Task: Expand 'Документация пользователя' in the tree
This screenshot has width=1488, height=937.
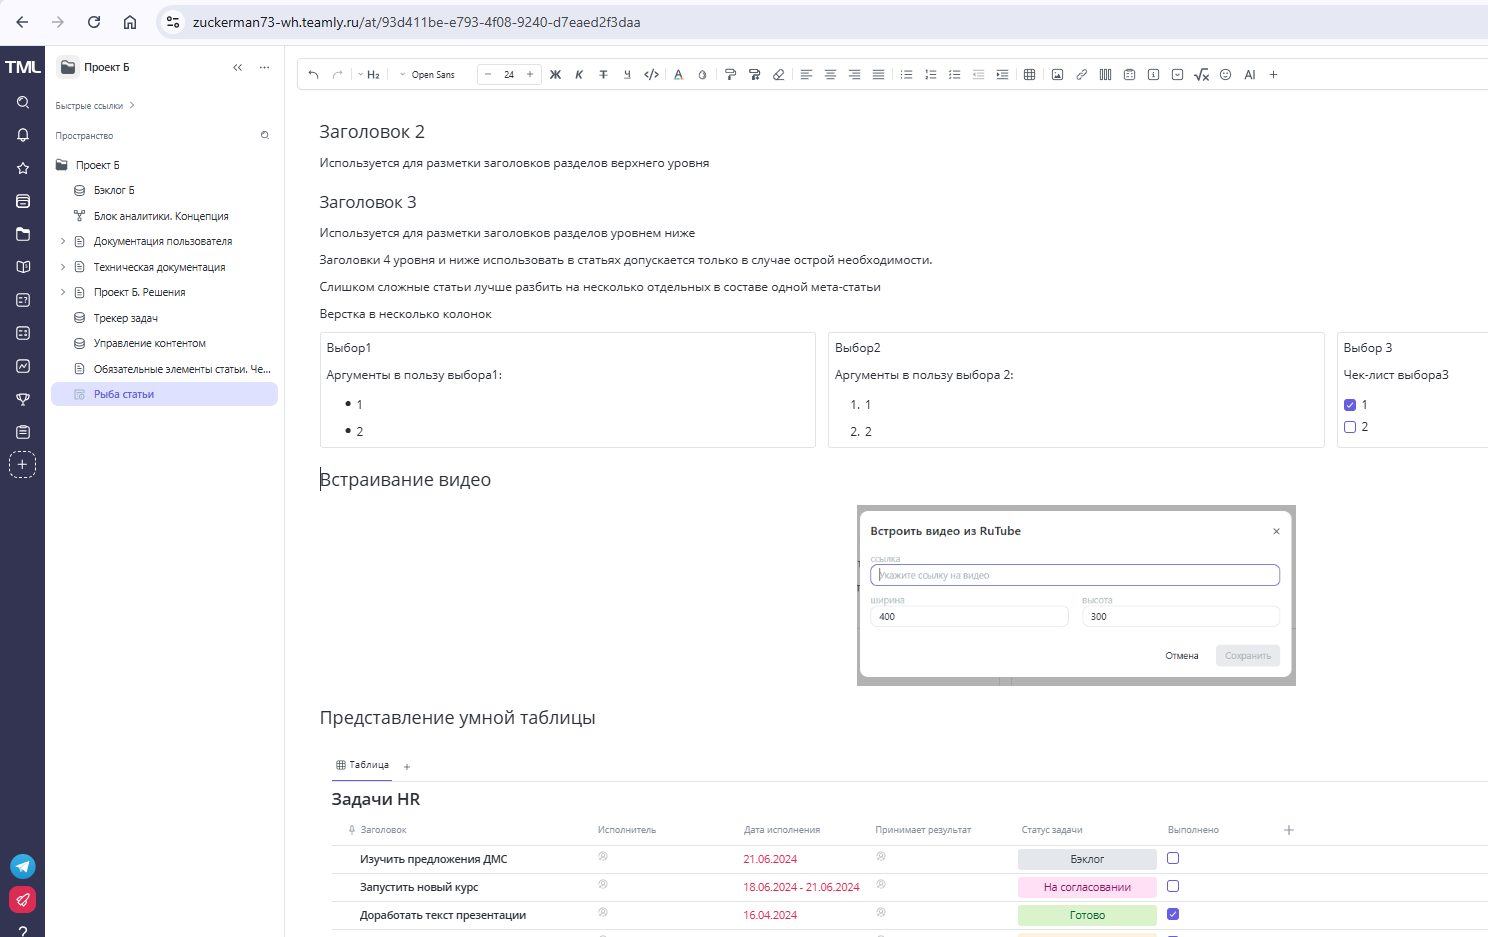Action: pos(63,241)
